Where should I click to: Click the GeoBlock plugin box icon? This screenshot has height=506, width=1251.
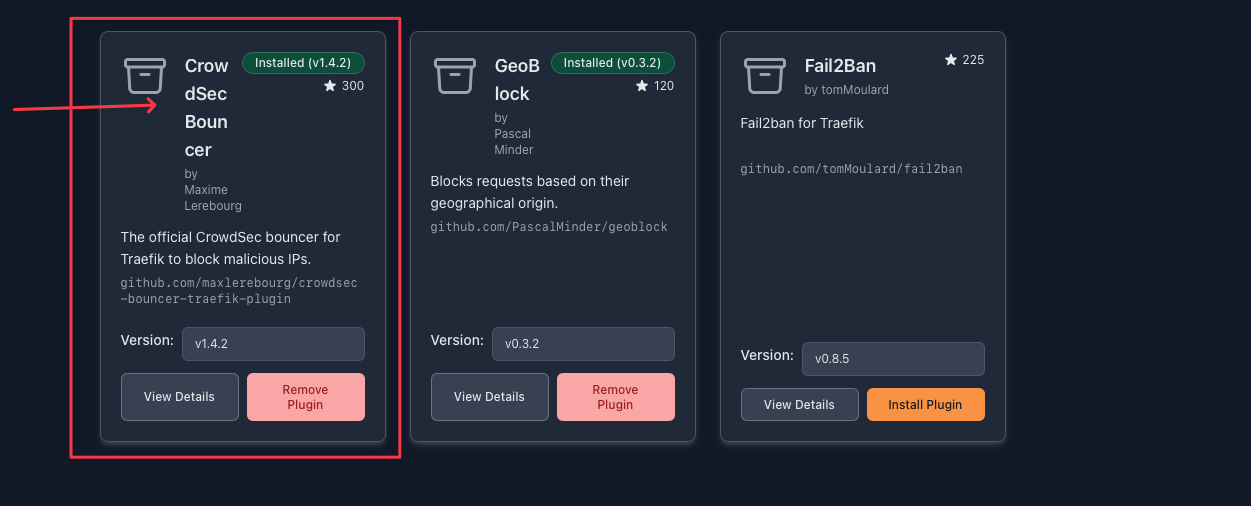tap(454, 77)
